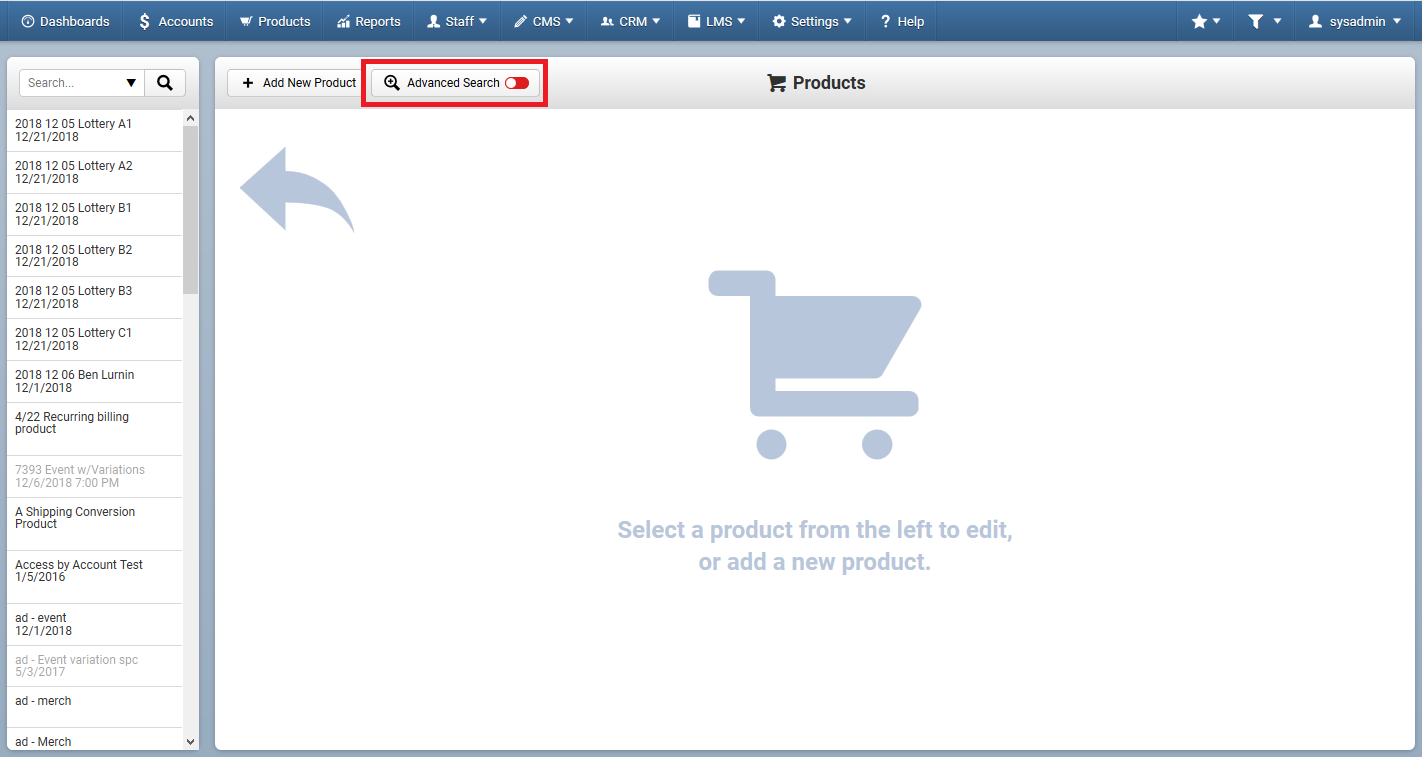Viewport: 1422px width, 757px height.
Task: Select 4/22 Recurring billing product
Action: (95, 428)
